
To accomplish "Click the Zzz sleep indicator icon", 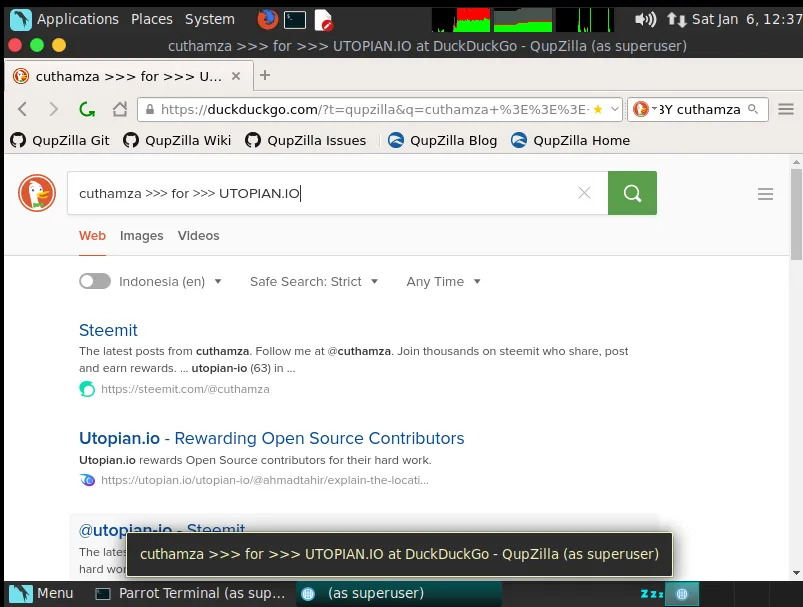I will coord(651,594).
